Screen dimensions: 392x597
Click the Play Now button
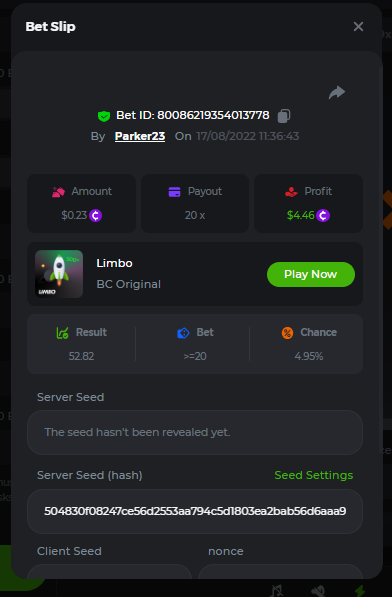tap(311, 274)
